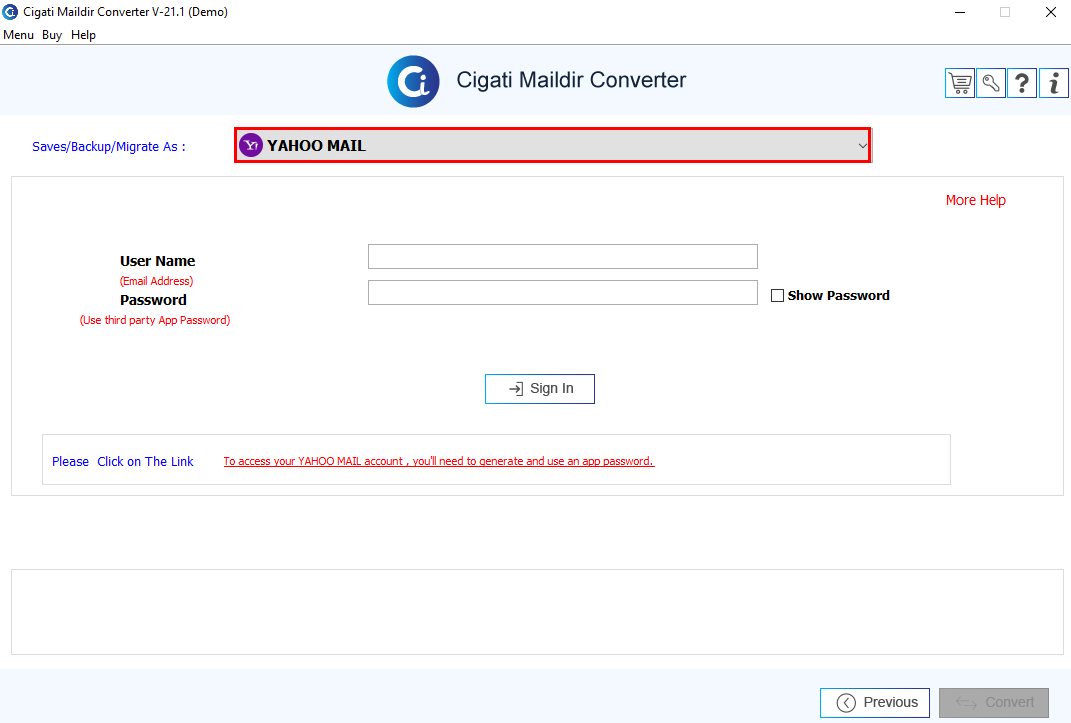
Task: Open the Menu menu
Action: [x=18, y=35]
